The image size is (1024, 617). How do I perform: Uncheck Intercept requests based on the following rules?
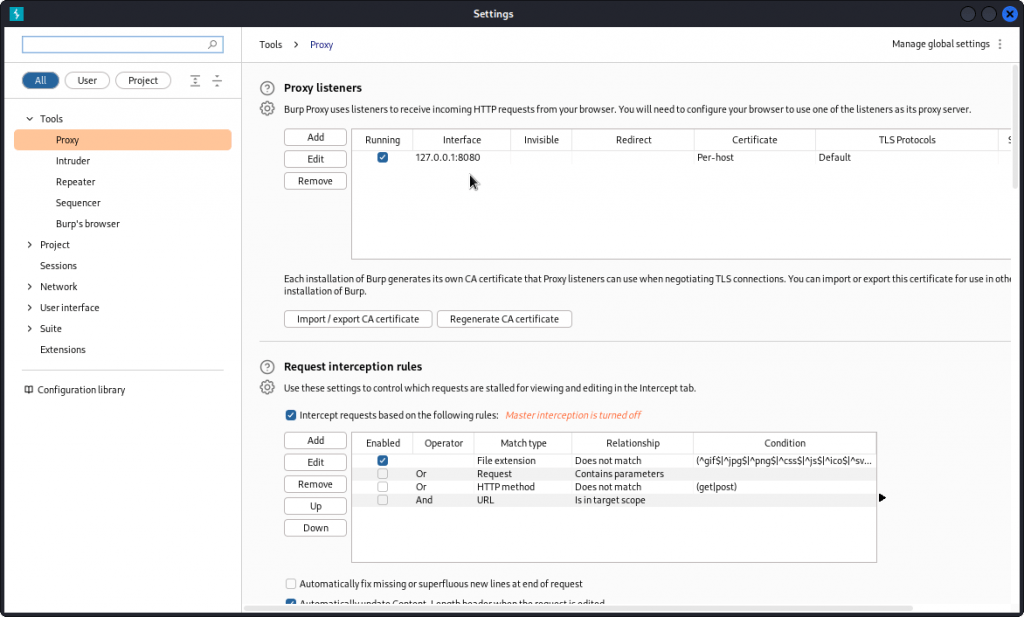click(x=290, y=415)
